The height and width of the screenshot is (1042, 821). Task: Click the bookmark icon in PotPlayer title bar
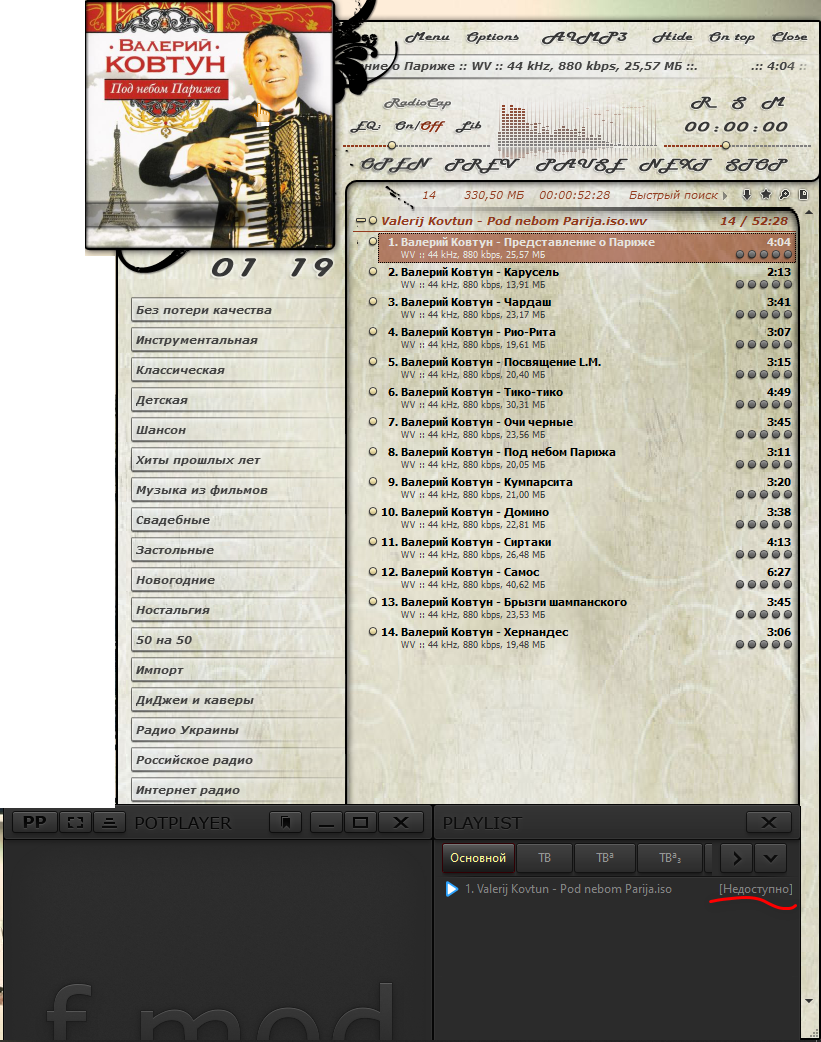coord(285,822)
